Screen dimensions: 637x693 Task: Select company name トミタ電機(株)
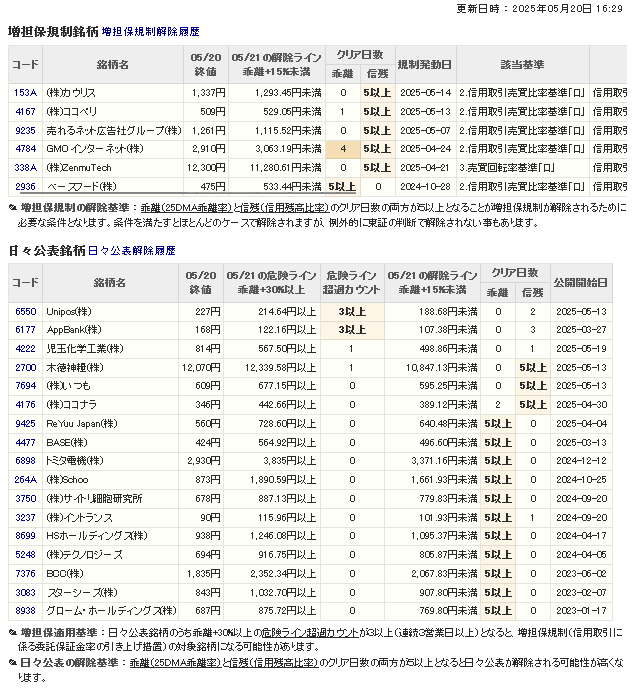pyautogui.click(x=75, y=461)
